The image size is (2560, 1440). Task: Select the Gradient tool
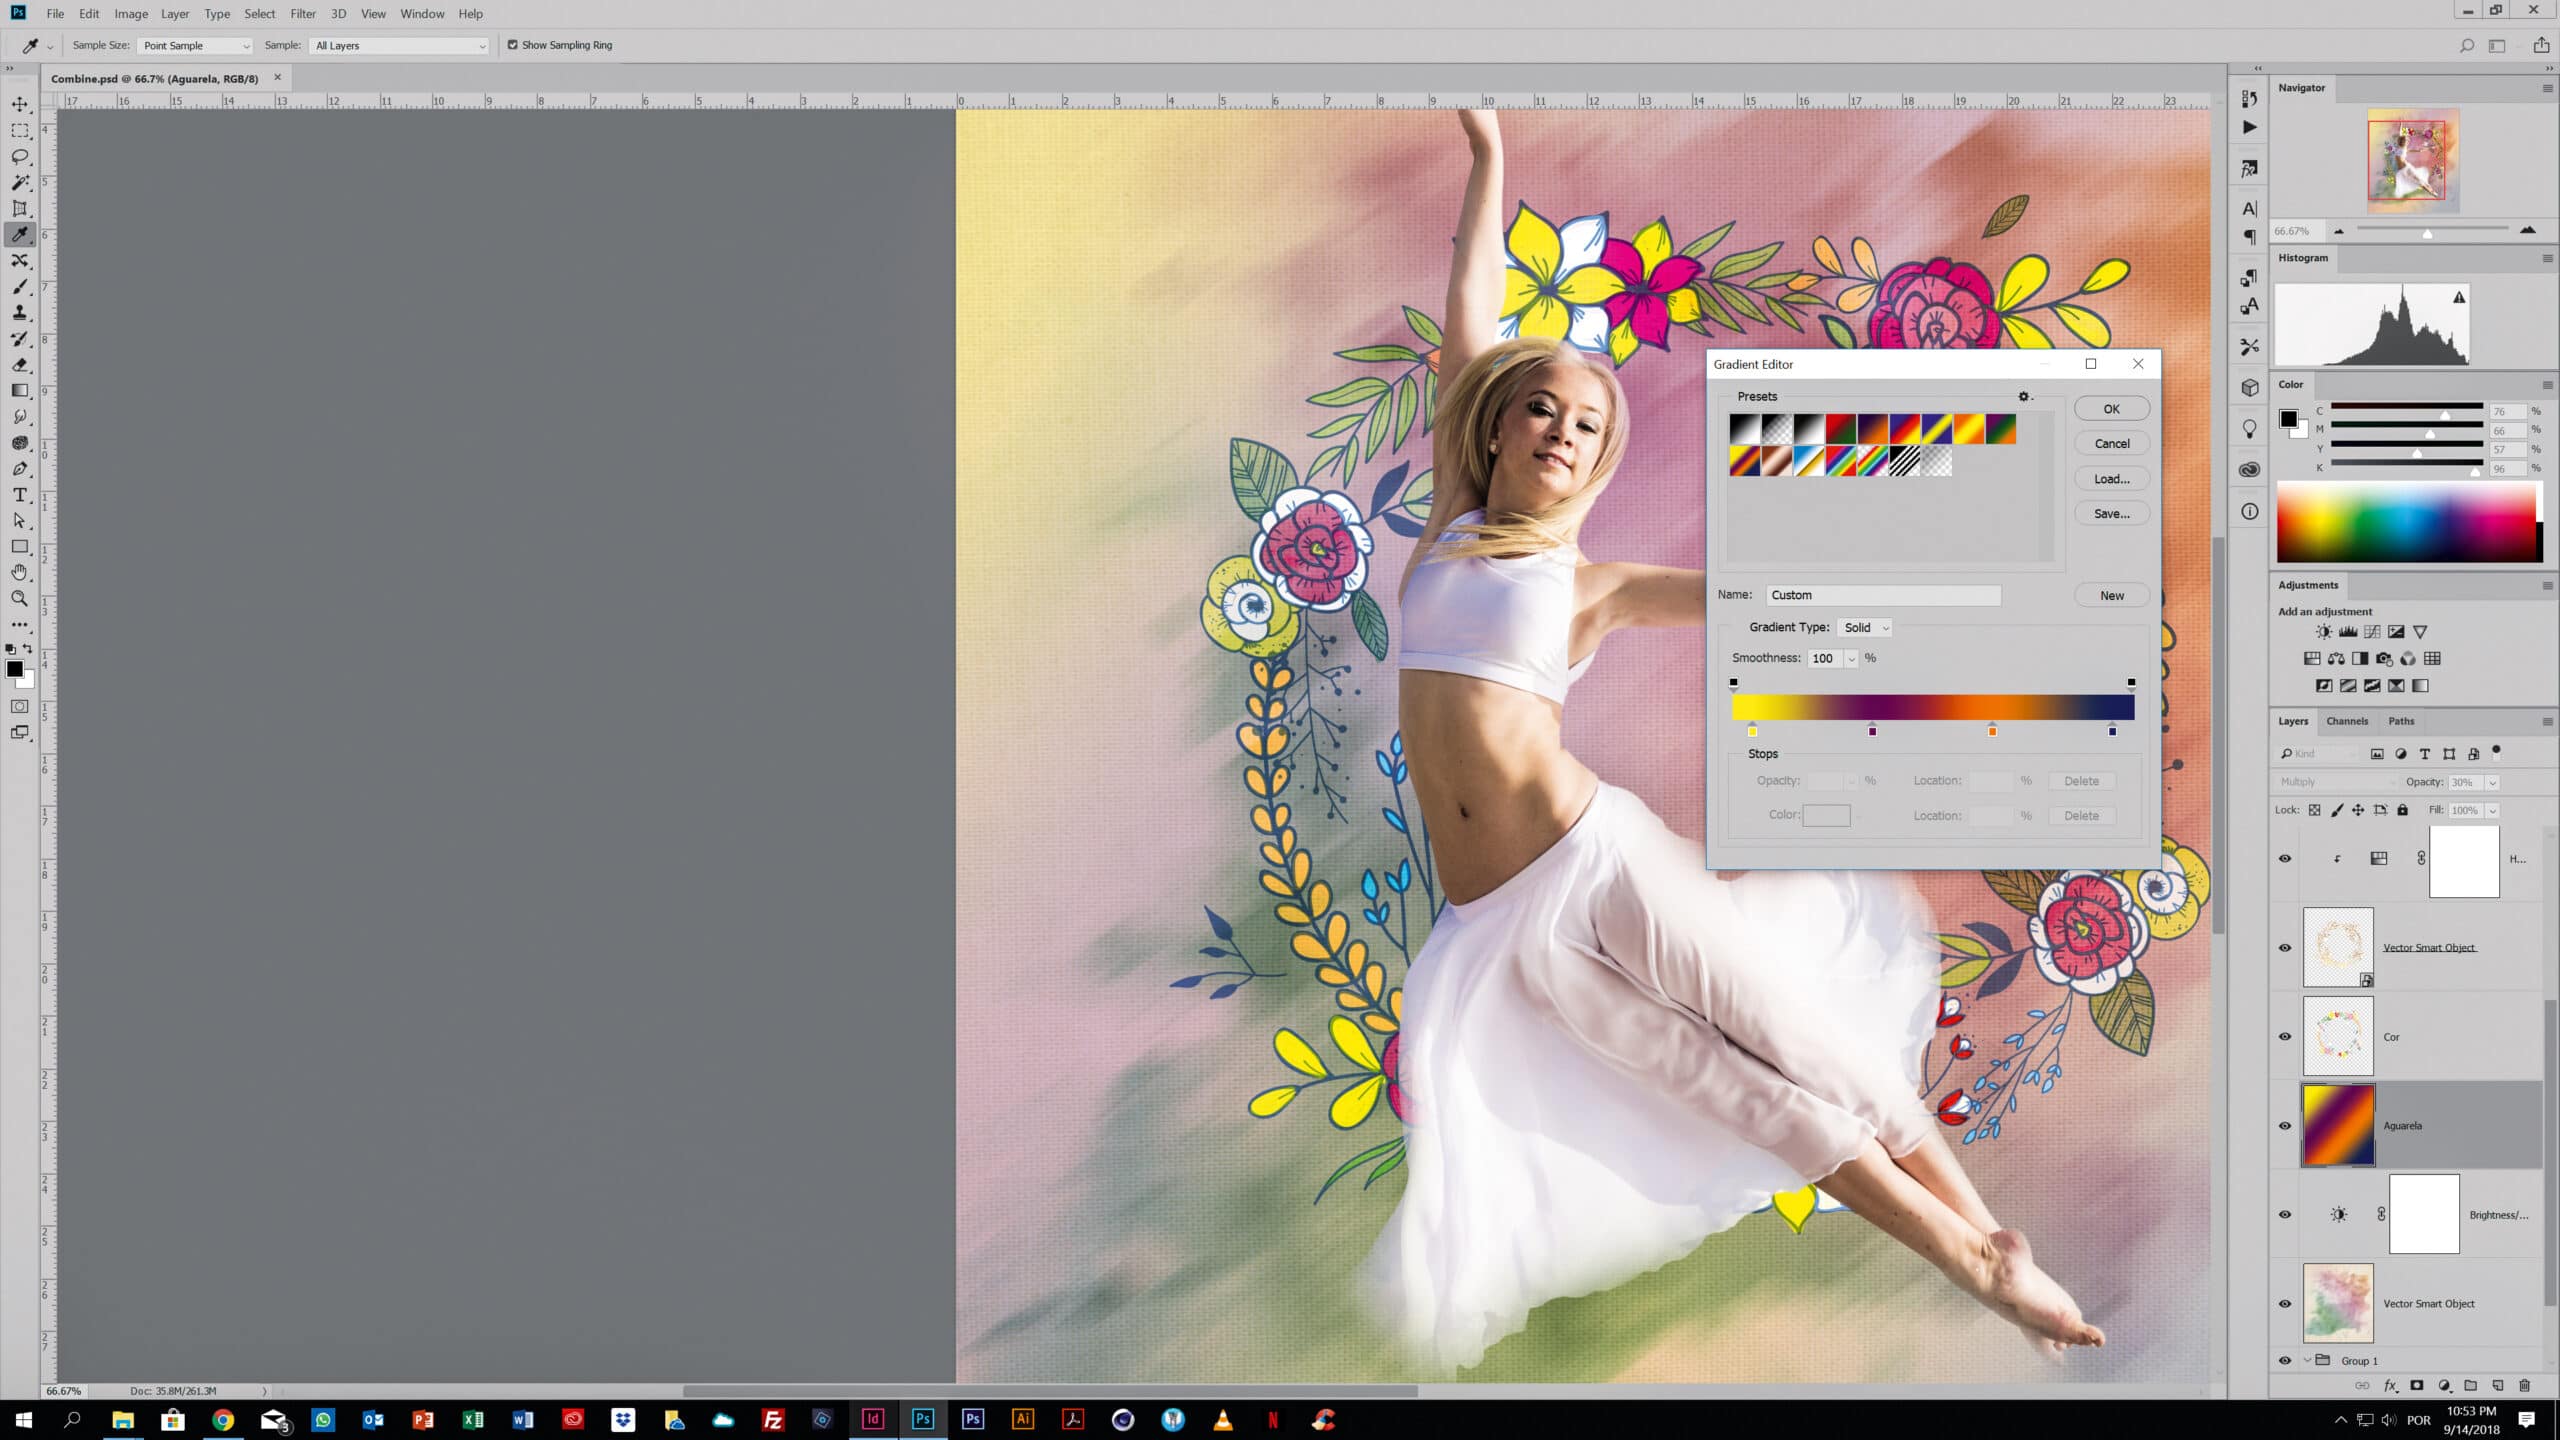pos(20,391)
